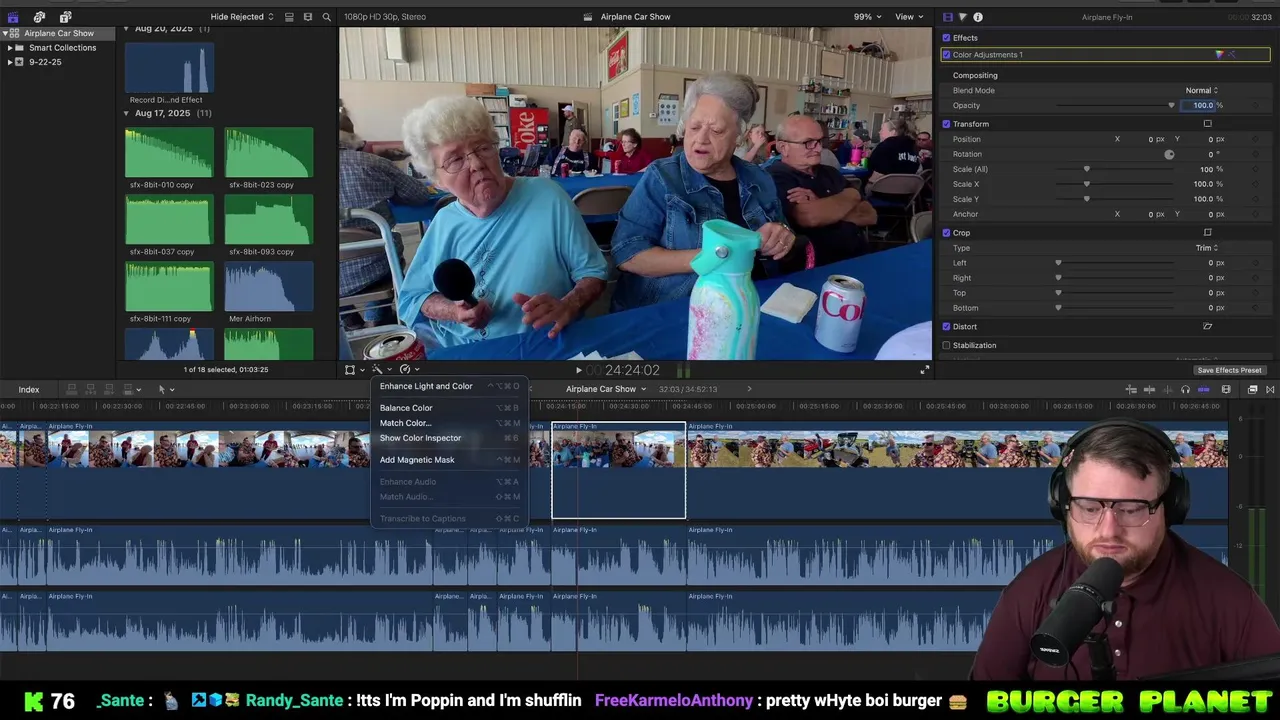Image resolution: width=1280 pixels, height=720 pixels.
Task: Choose the Select arrow tool
Action: (161, 389)
